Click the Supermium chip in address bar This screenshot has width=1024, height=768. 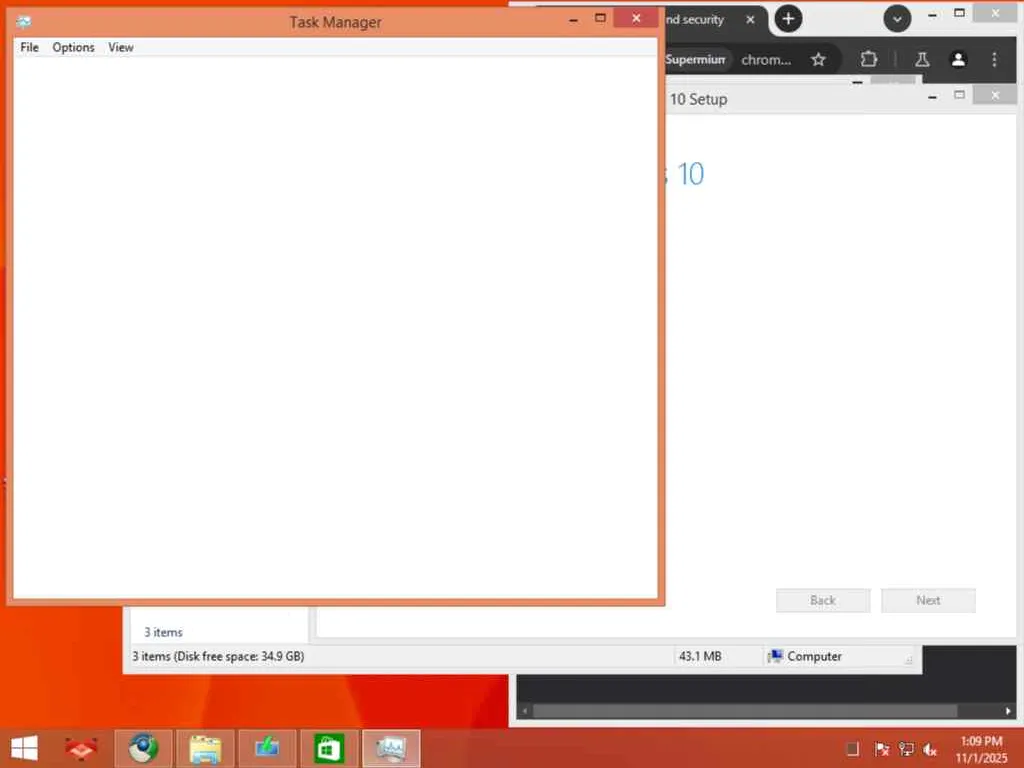pyautogui.click(x=696, y=59)
